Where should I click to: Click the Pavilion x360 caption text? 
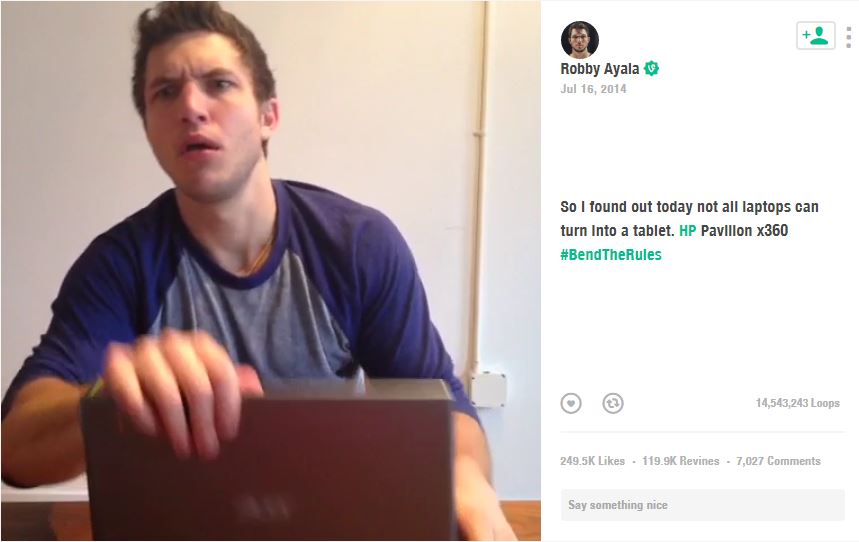pos(744,231)
